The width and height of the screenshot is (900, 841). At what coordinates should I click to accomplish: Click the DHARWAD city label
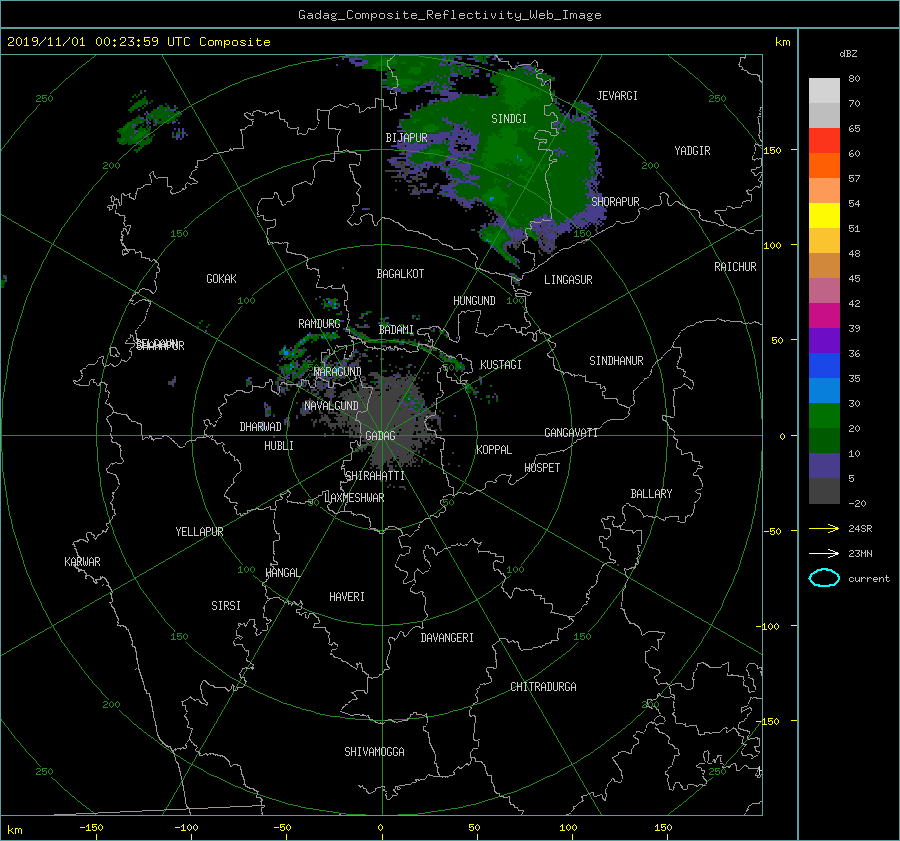click(260, 427)
